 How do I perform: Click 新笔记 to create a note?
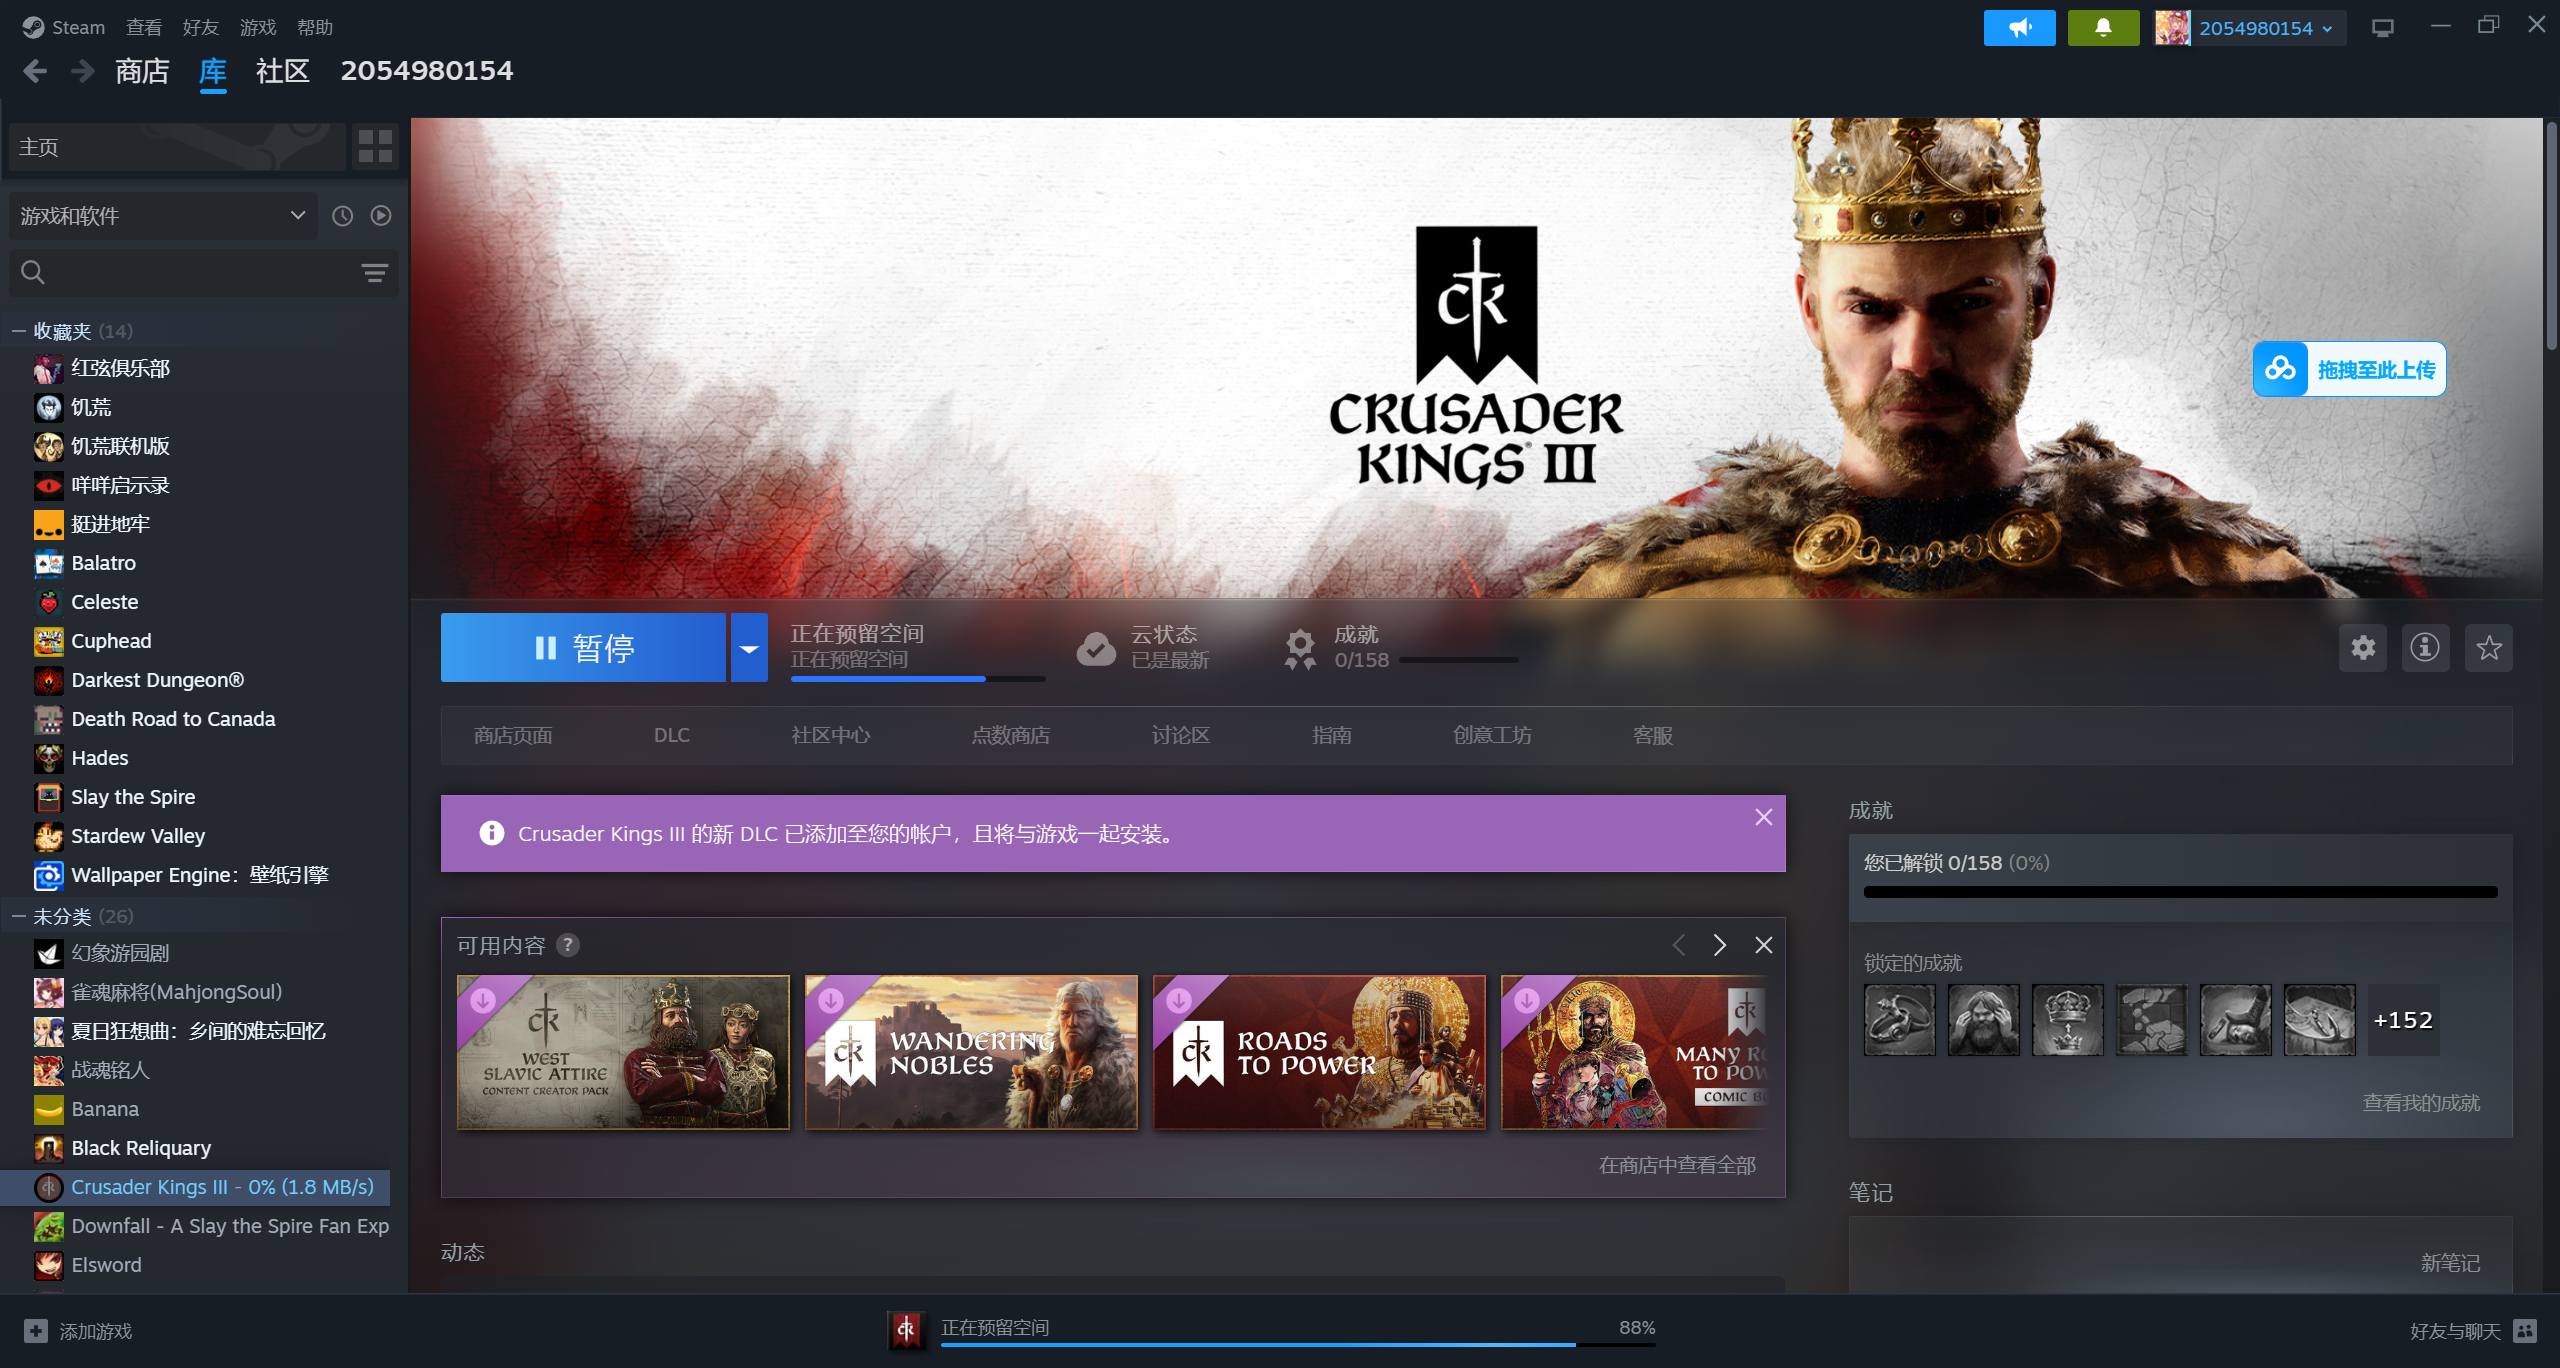tap(2450, 1263)
